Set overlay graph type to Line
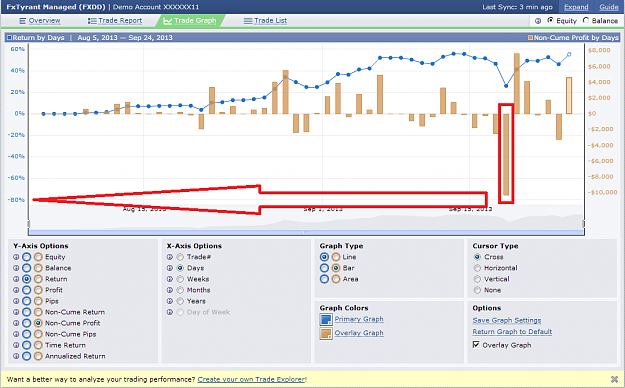This screenshot has width=625, height=388. (336, 257)
